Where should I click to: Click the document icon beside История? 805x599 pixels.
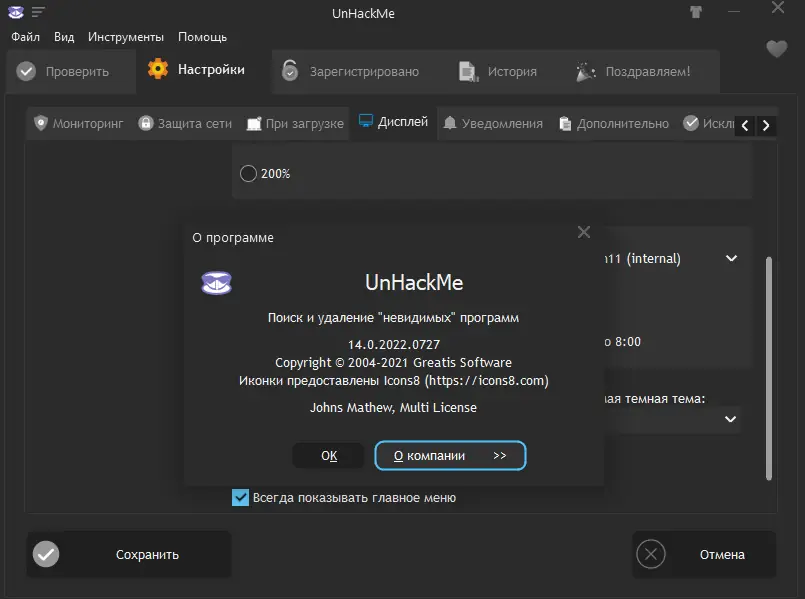(x=468, y=71)
